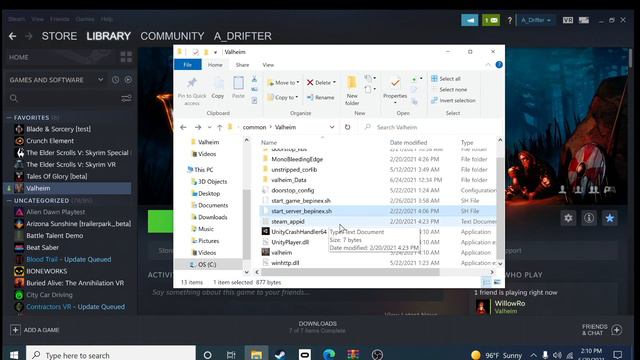Click Invert selection button
Screen dimensions: 640x360
(x=453, y=100)
